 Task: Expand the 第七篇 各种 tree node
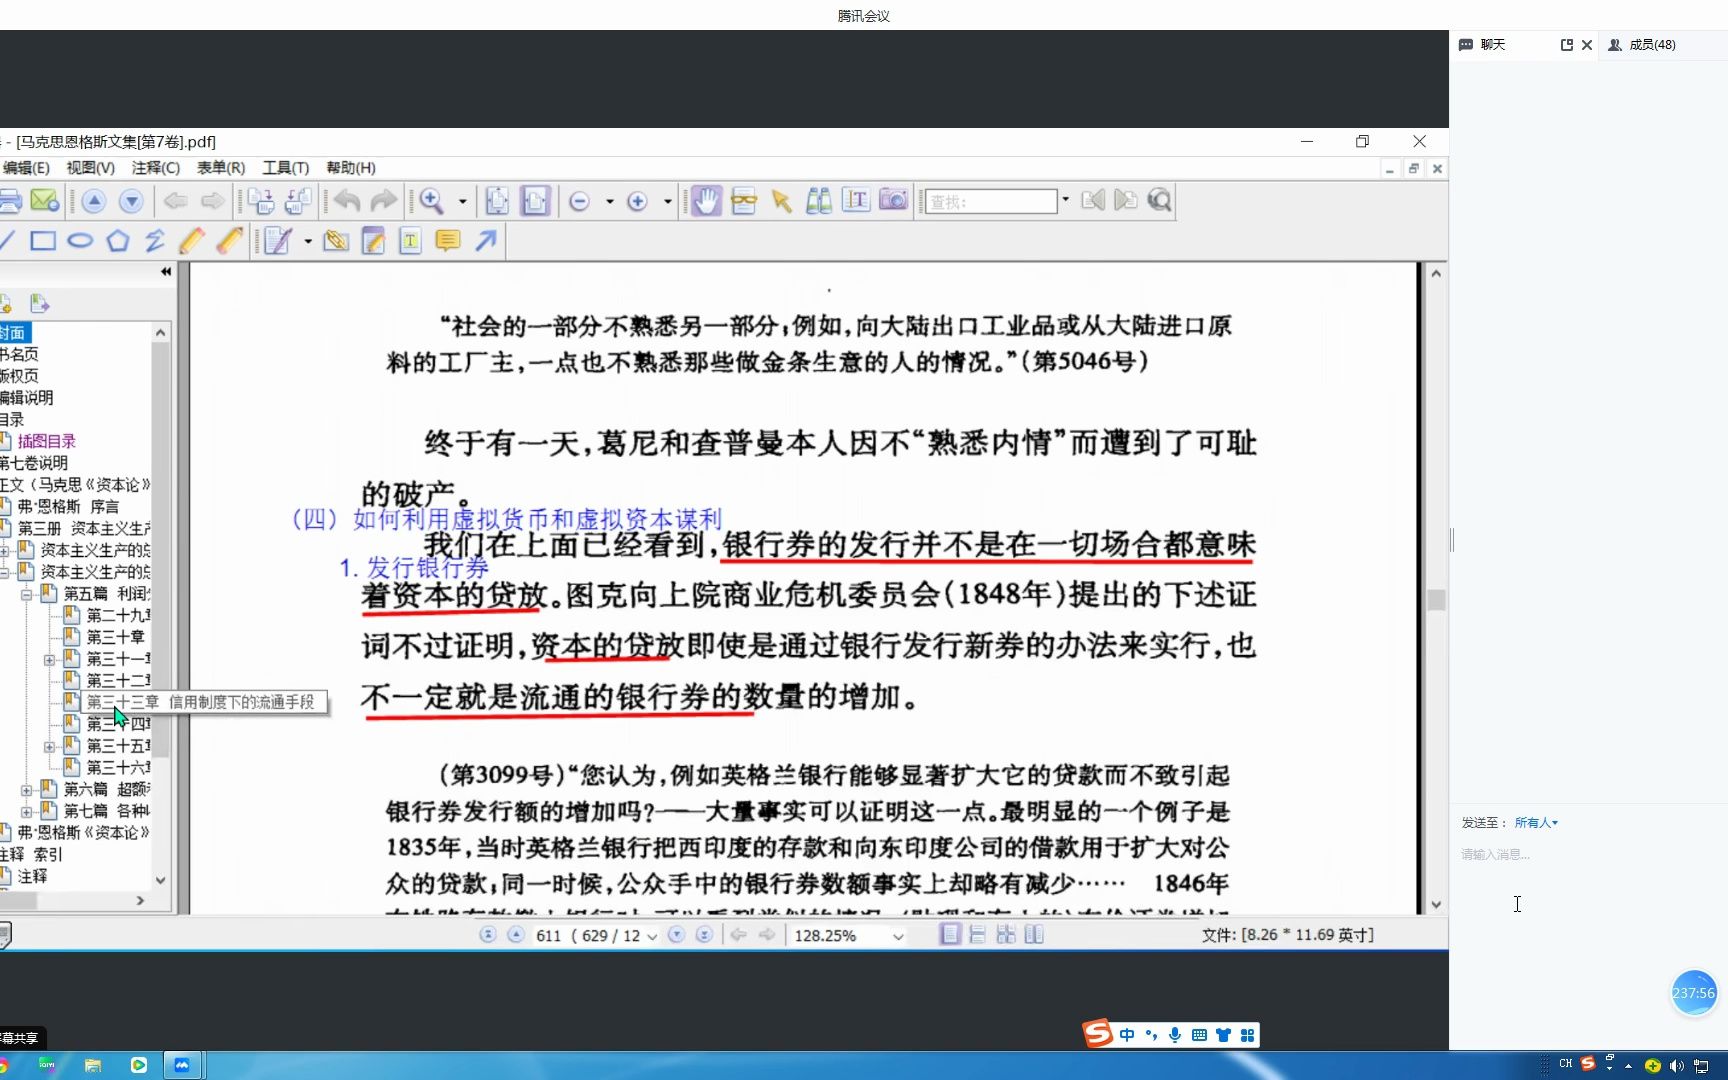(27, 812)
